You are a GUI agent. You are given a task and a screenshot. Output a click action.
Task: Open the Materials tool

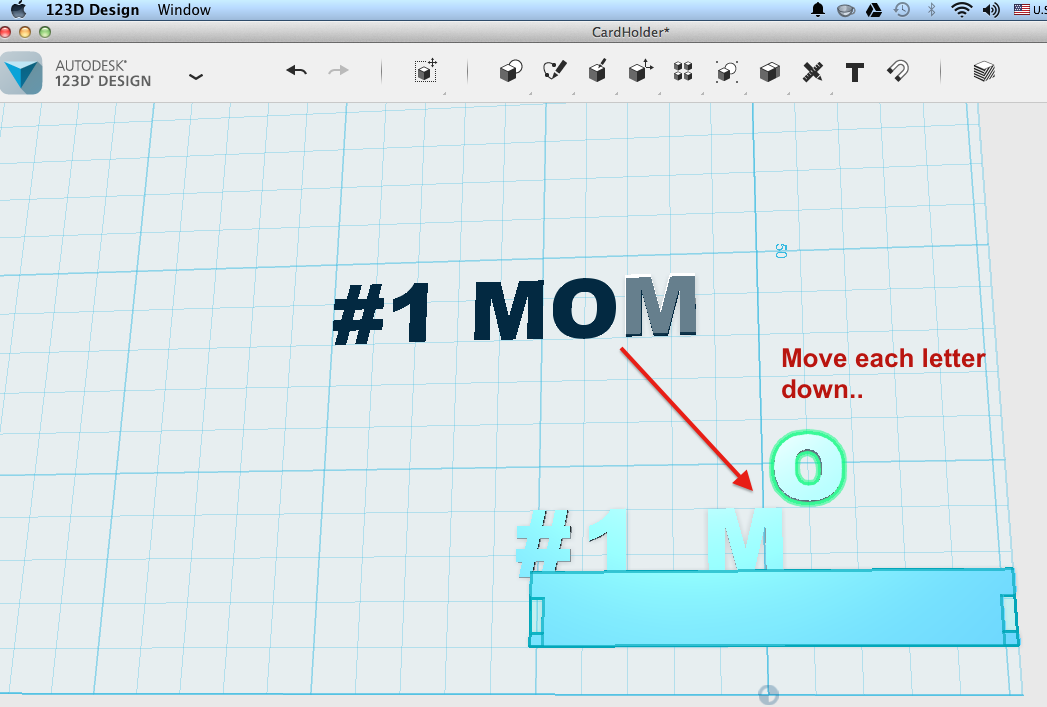[x=984, y=71]
